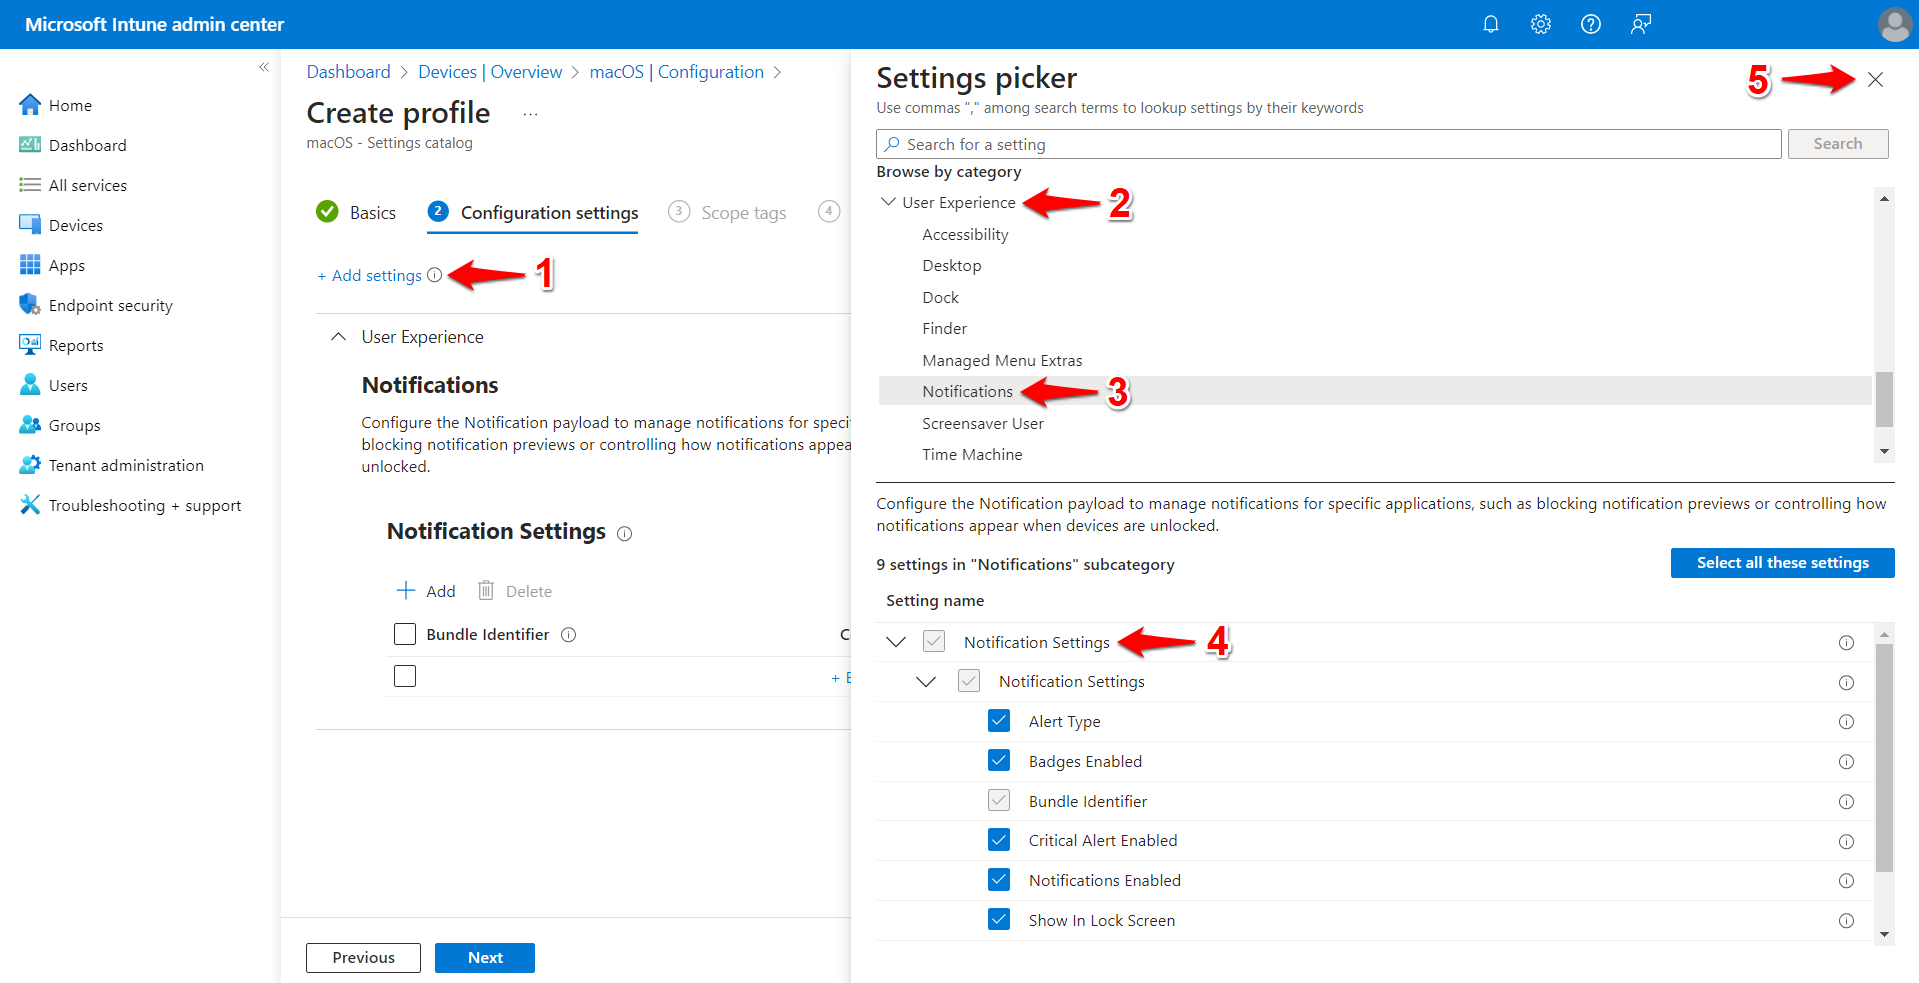Click the Previous button

point(363,958)
